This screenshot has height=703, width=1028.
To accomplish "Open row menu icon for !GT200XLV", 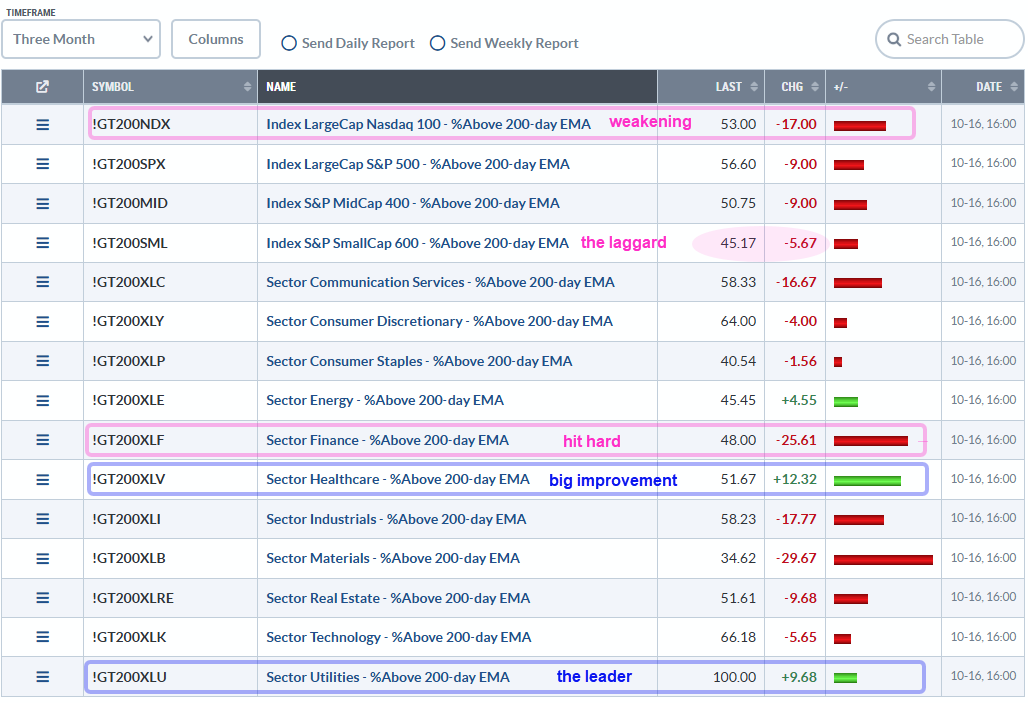I will (x=42, y=480).
